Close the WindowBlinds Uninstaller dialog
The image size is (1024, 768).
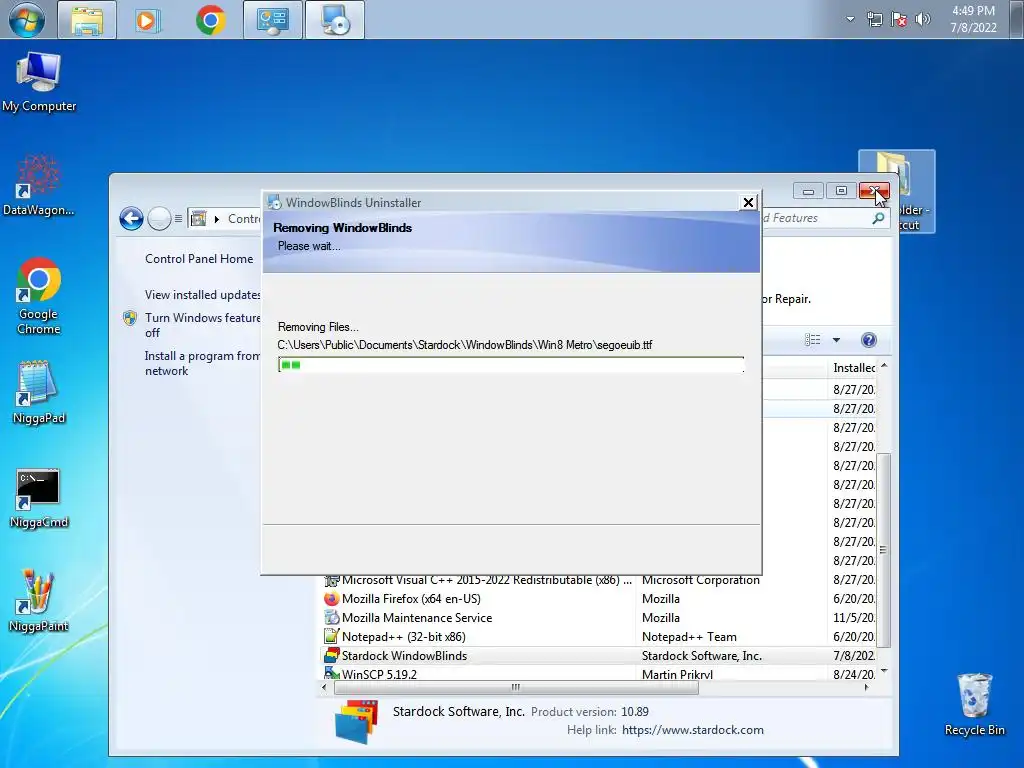tap(748, 202)
